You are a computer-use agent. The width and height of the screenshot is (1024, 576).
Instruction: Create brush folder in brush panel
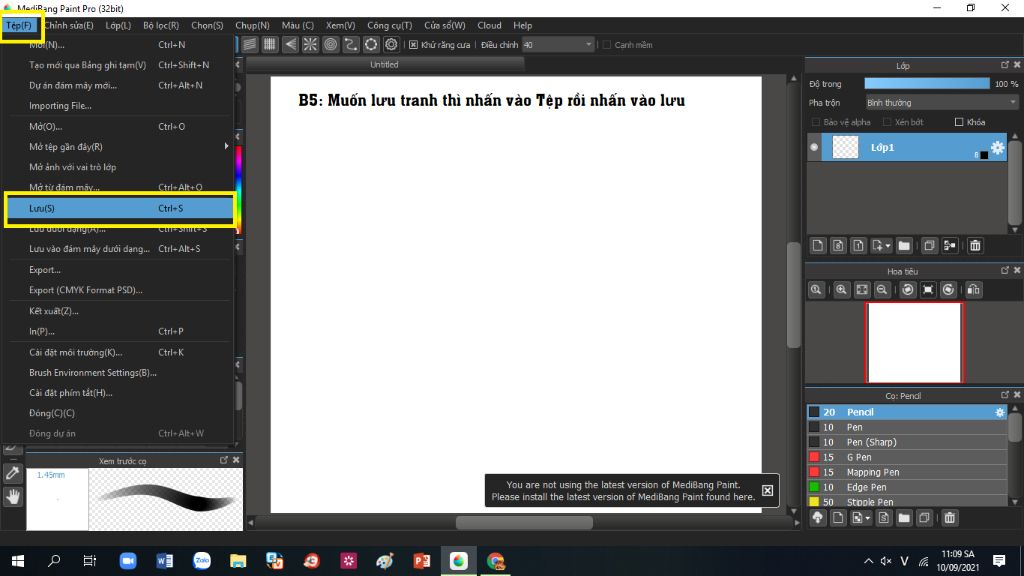tap(904, 518)
